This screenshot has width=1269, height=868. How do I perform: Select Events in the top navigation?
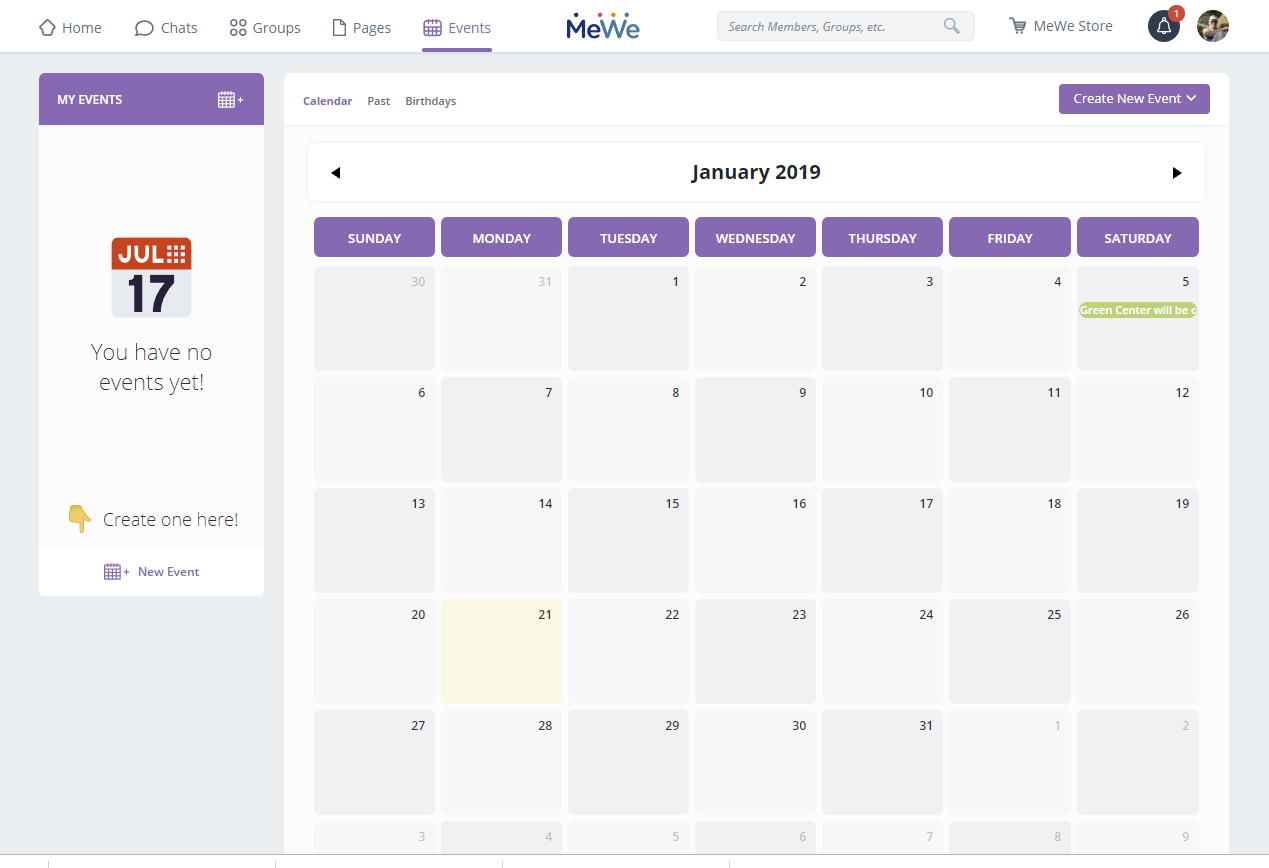point(457,27)
